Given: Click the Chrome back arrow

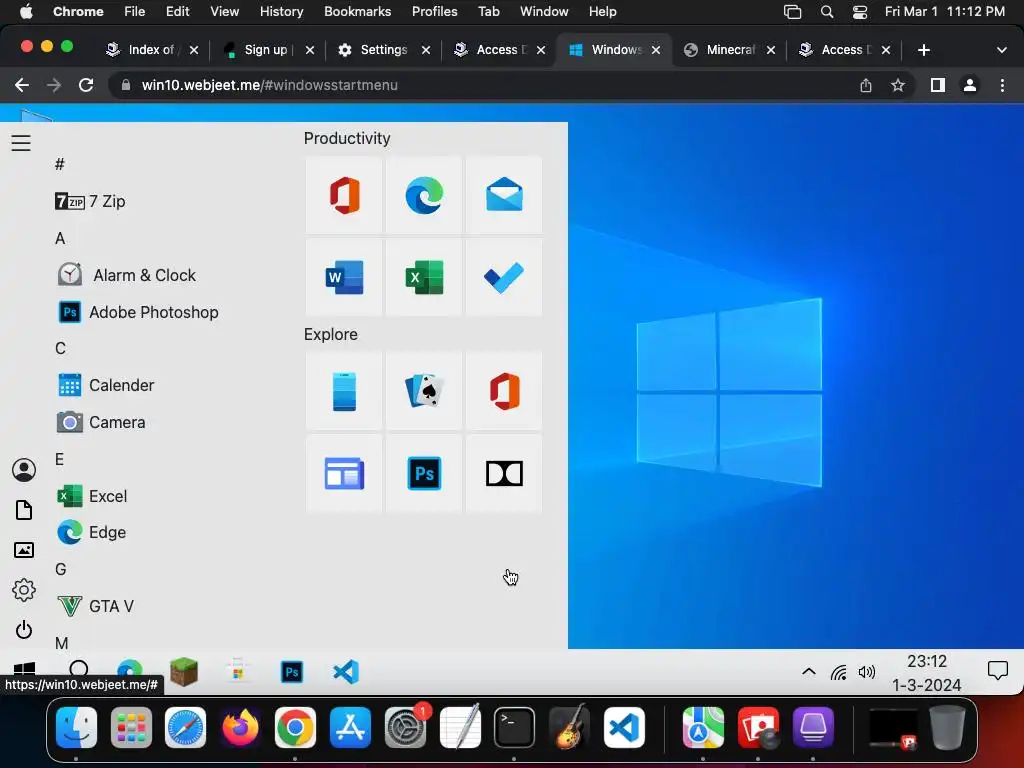Looking at the screenshot, I should tap(22, 85).
